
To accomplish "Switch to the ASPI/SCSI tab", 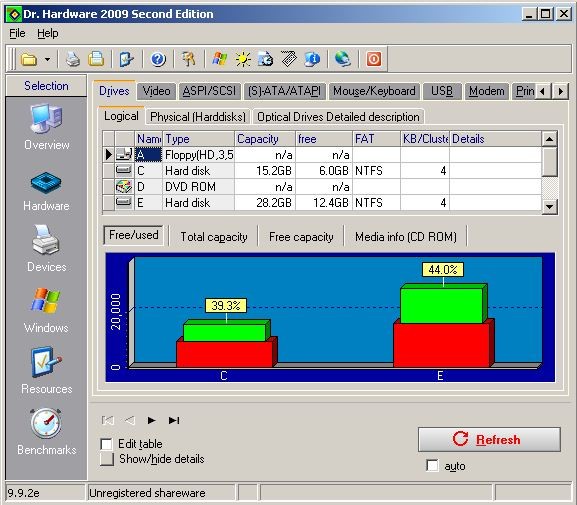I will coord(209,91).
